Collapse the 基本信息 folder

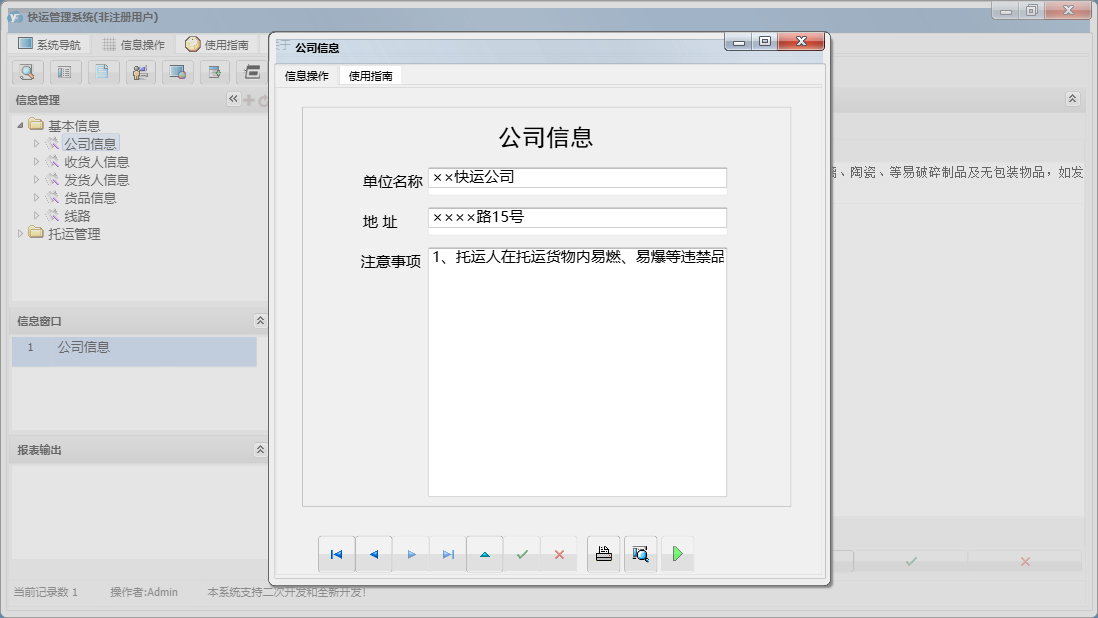(22, 124)
